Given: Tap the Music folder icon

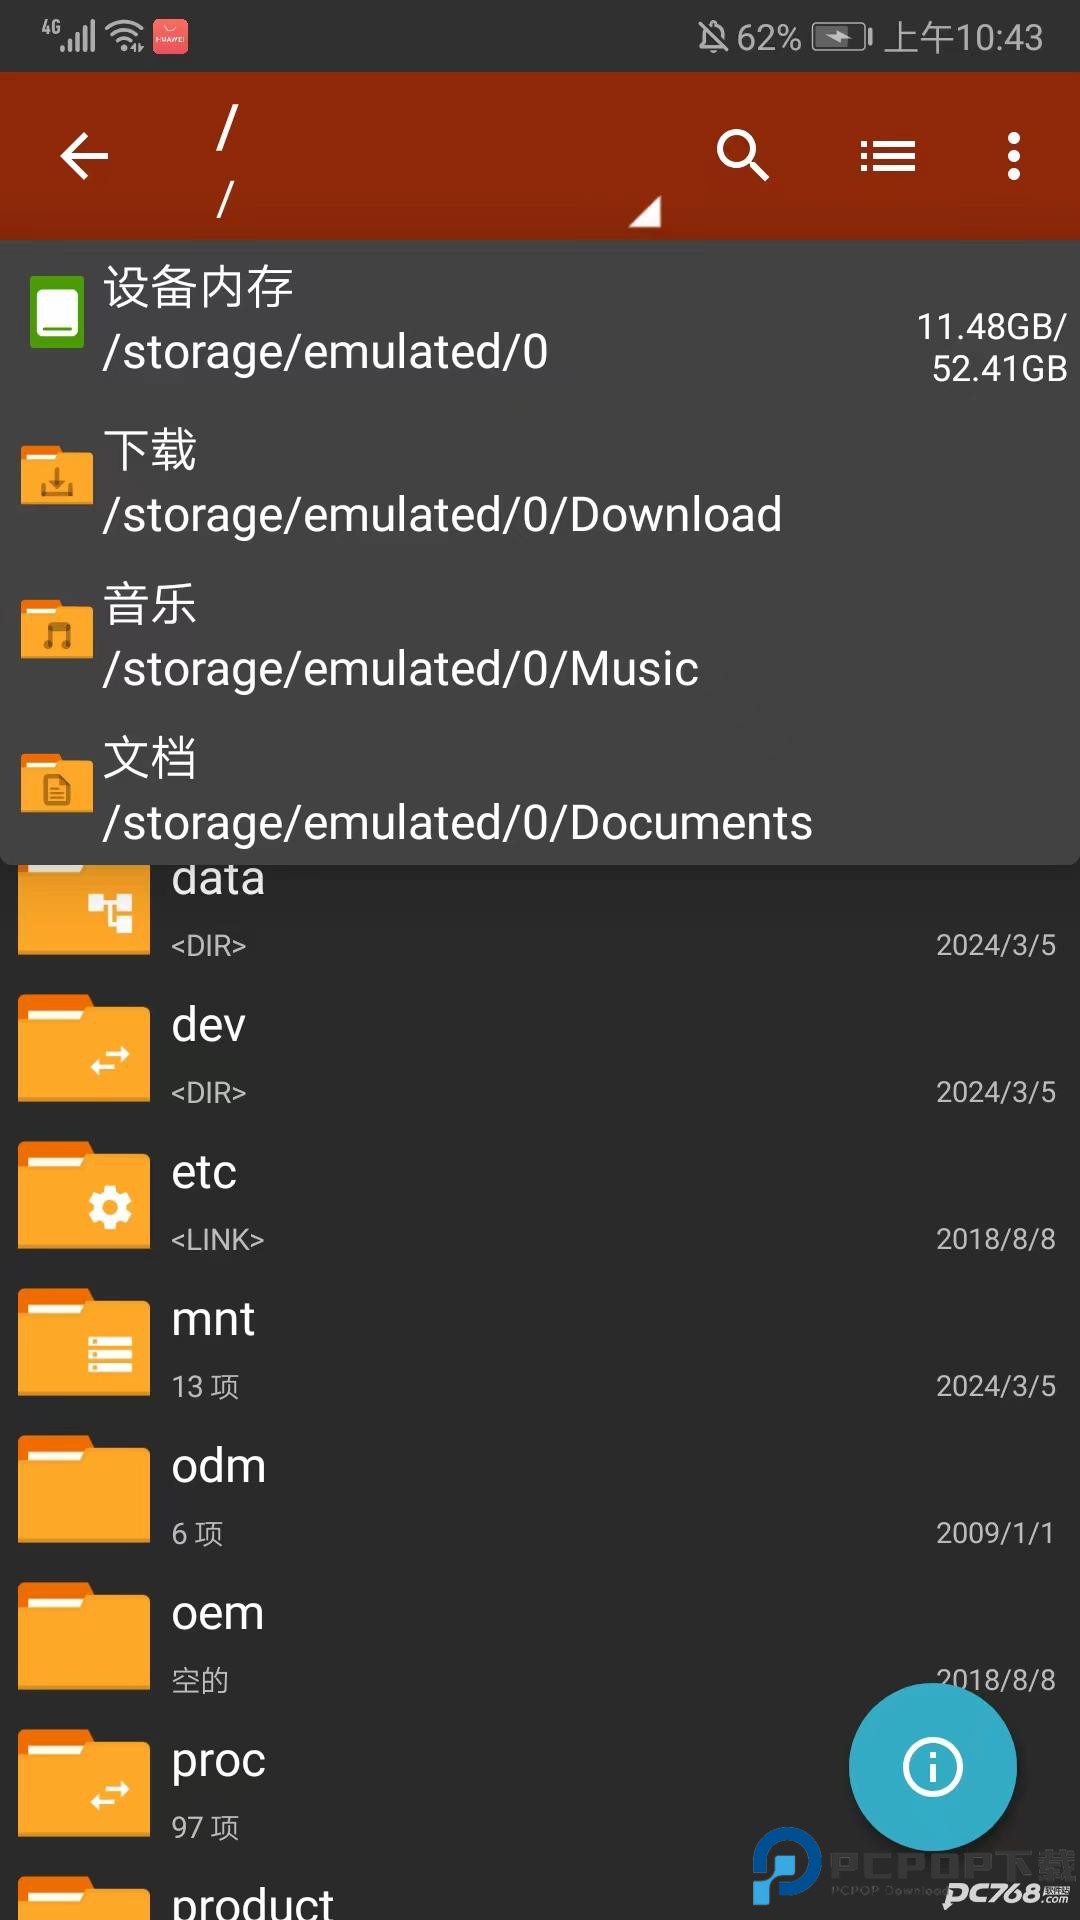Looking at the screenshot, I should click(57, 630).
